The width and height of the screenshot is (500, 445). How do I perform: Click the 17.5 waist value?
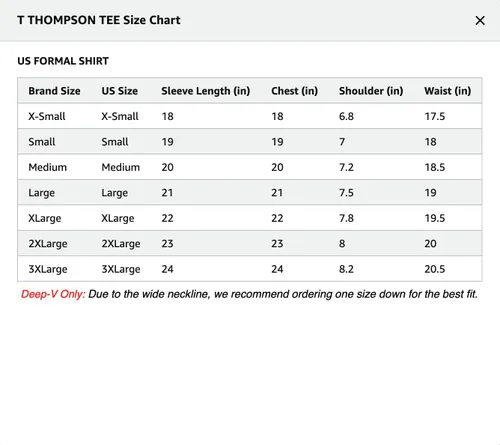pyautogui.click(x=435, y=116)
